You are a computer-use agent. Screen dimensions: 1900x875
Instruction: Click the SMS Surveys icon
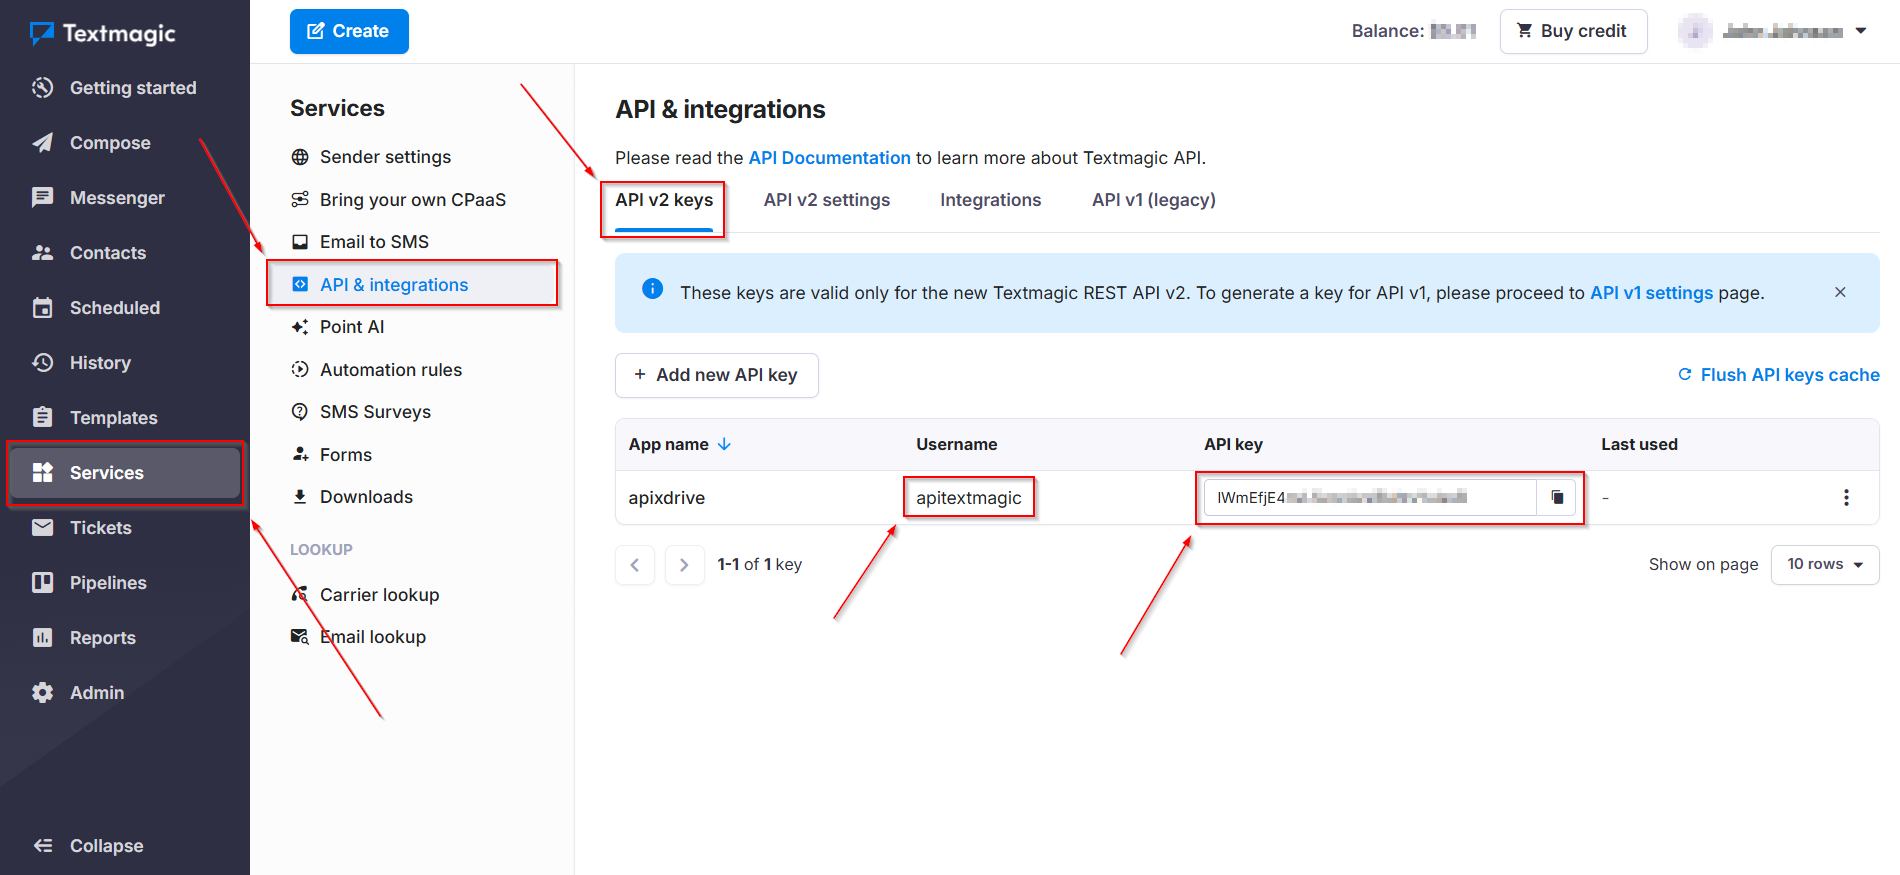(300, 412)
